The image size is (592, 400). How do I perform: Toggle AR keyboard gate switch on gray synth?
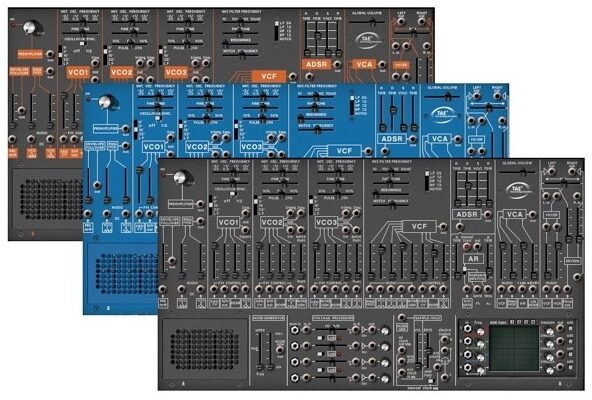[464, 270]
